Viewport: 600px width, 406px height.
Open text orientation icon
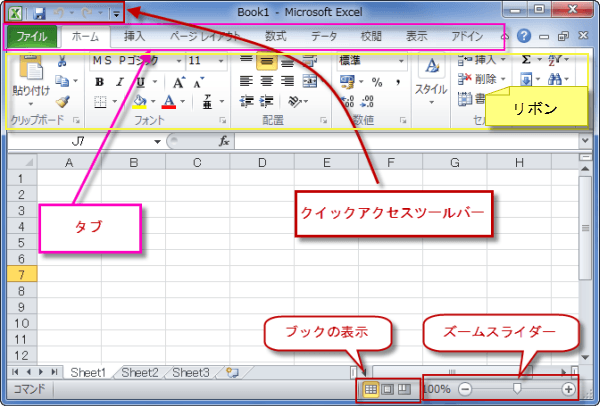pyautogui.click(x=295, y=101)
